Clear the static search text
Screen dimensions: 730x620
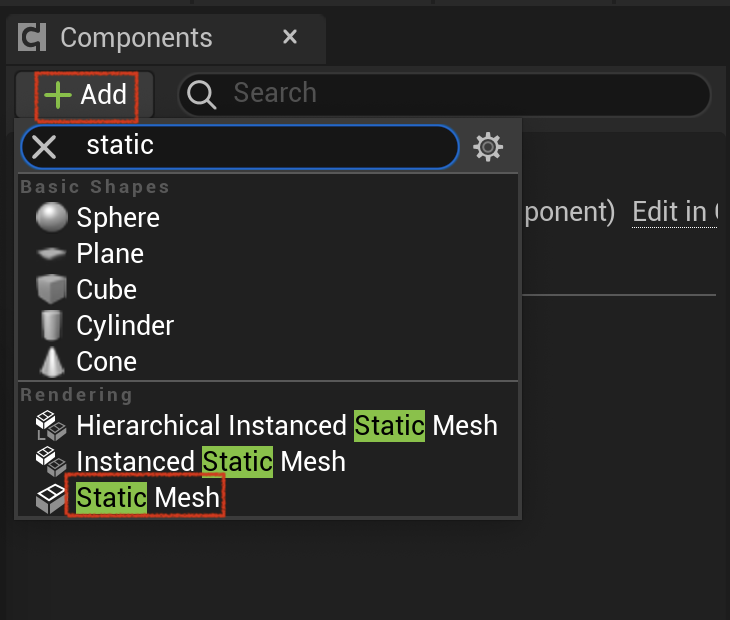pos(44,147)
